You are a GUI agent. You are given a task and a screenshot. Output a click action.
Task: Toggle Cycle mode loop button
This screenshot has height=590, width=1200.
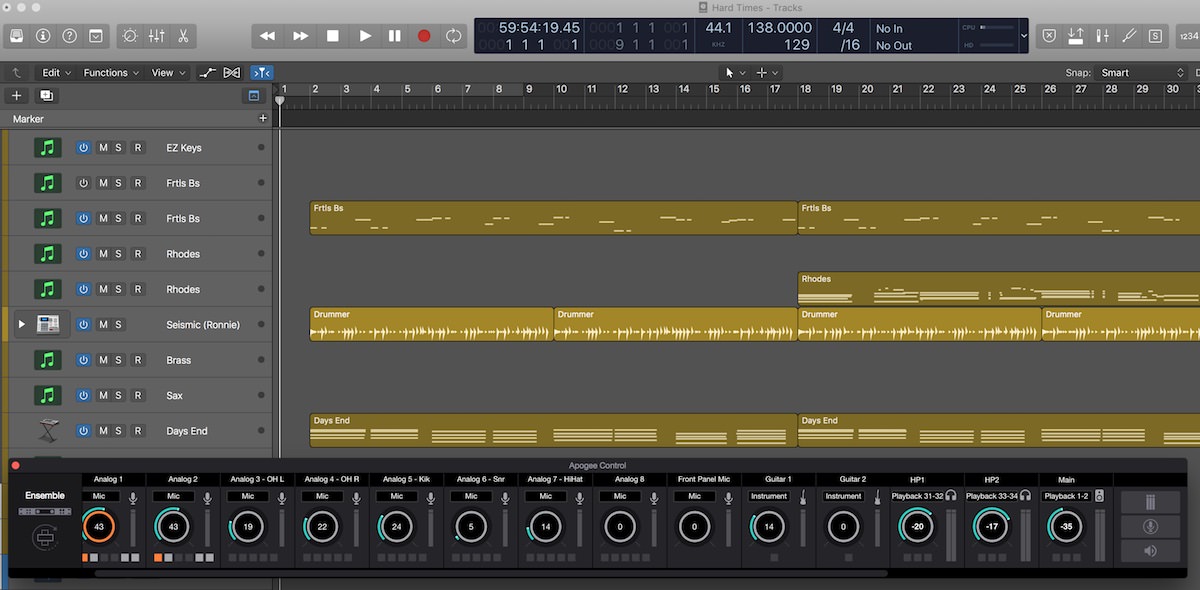click(454, 36)
